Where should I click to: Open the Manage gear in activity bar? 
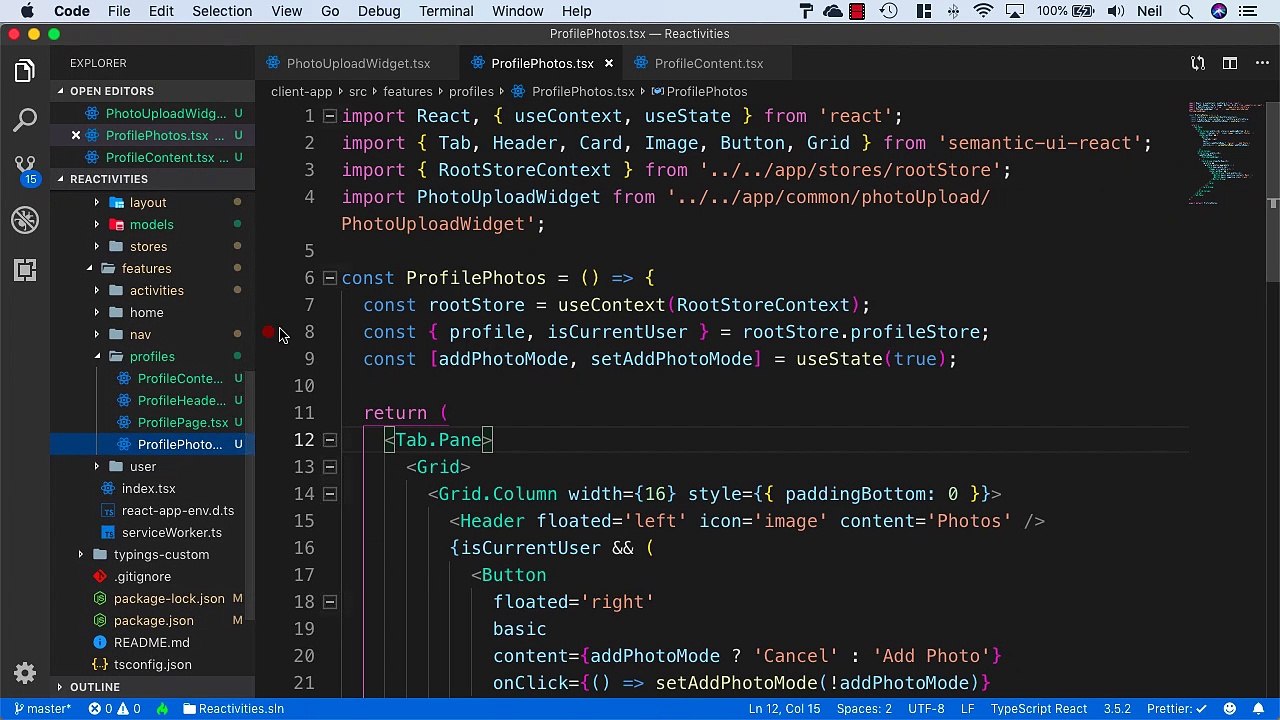coord(25,673)
